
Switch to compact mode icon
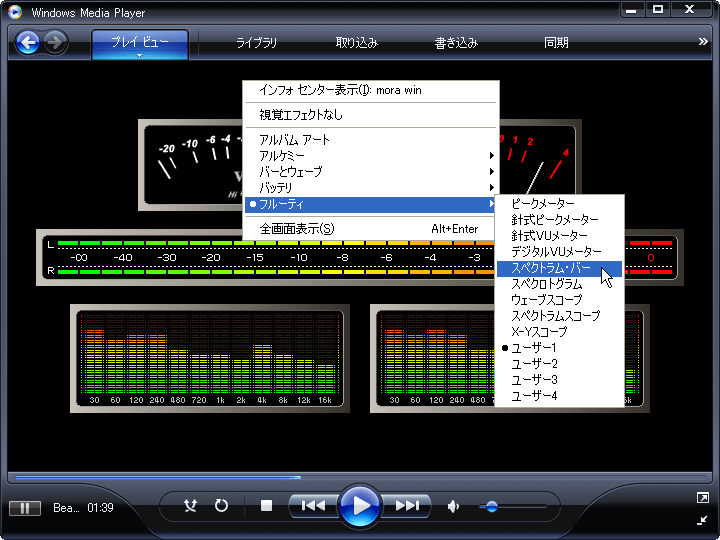pos(703,520)
